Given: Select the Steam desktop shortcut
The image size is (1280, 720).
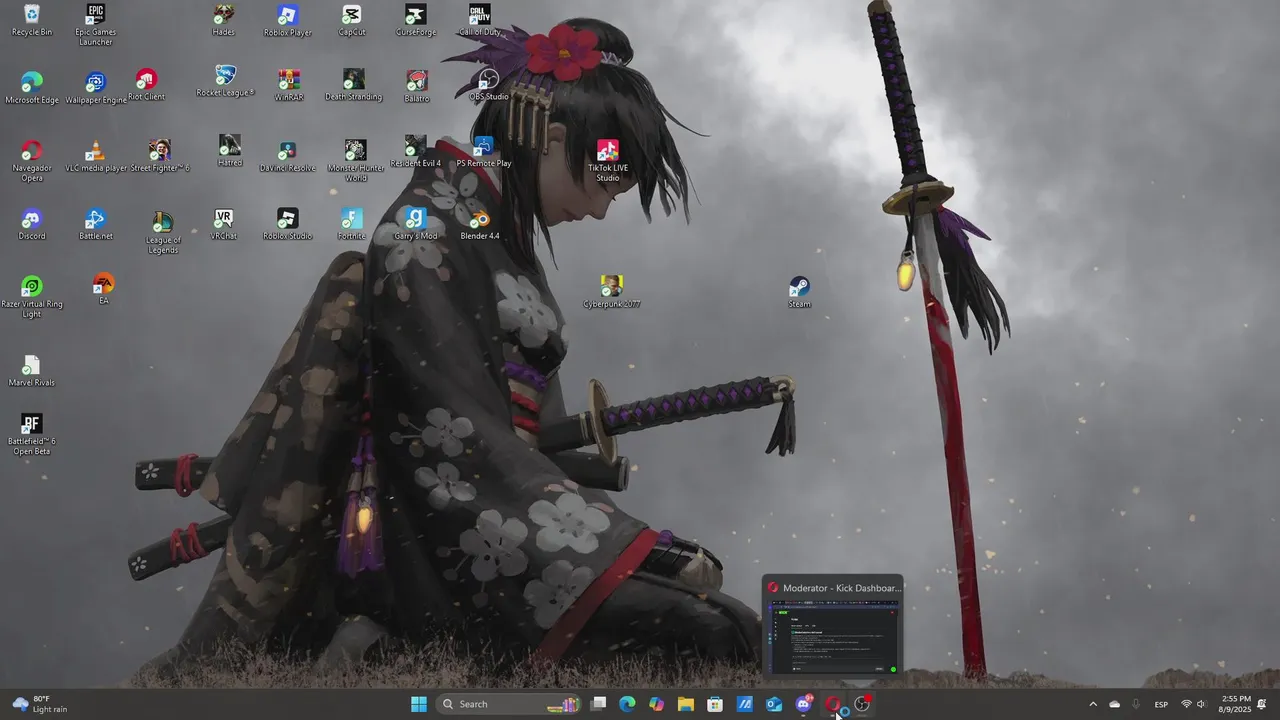Looking at the screenshot, I should point(800,292).
